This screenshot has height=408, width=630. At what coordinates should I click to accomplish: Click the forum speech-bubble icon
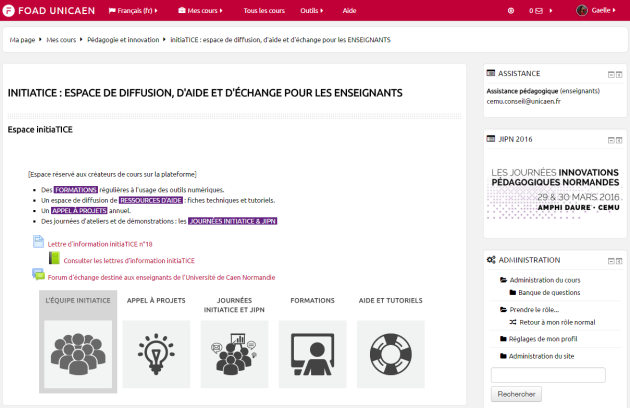38,276
